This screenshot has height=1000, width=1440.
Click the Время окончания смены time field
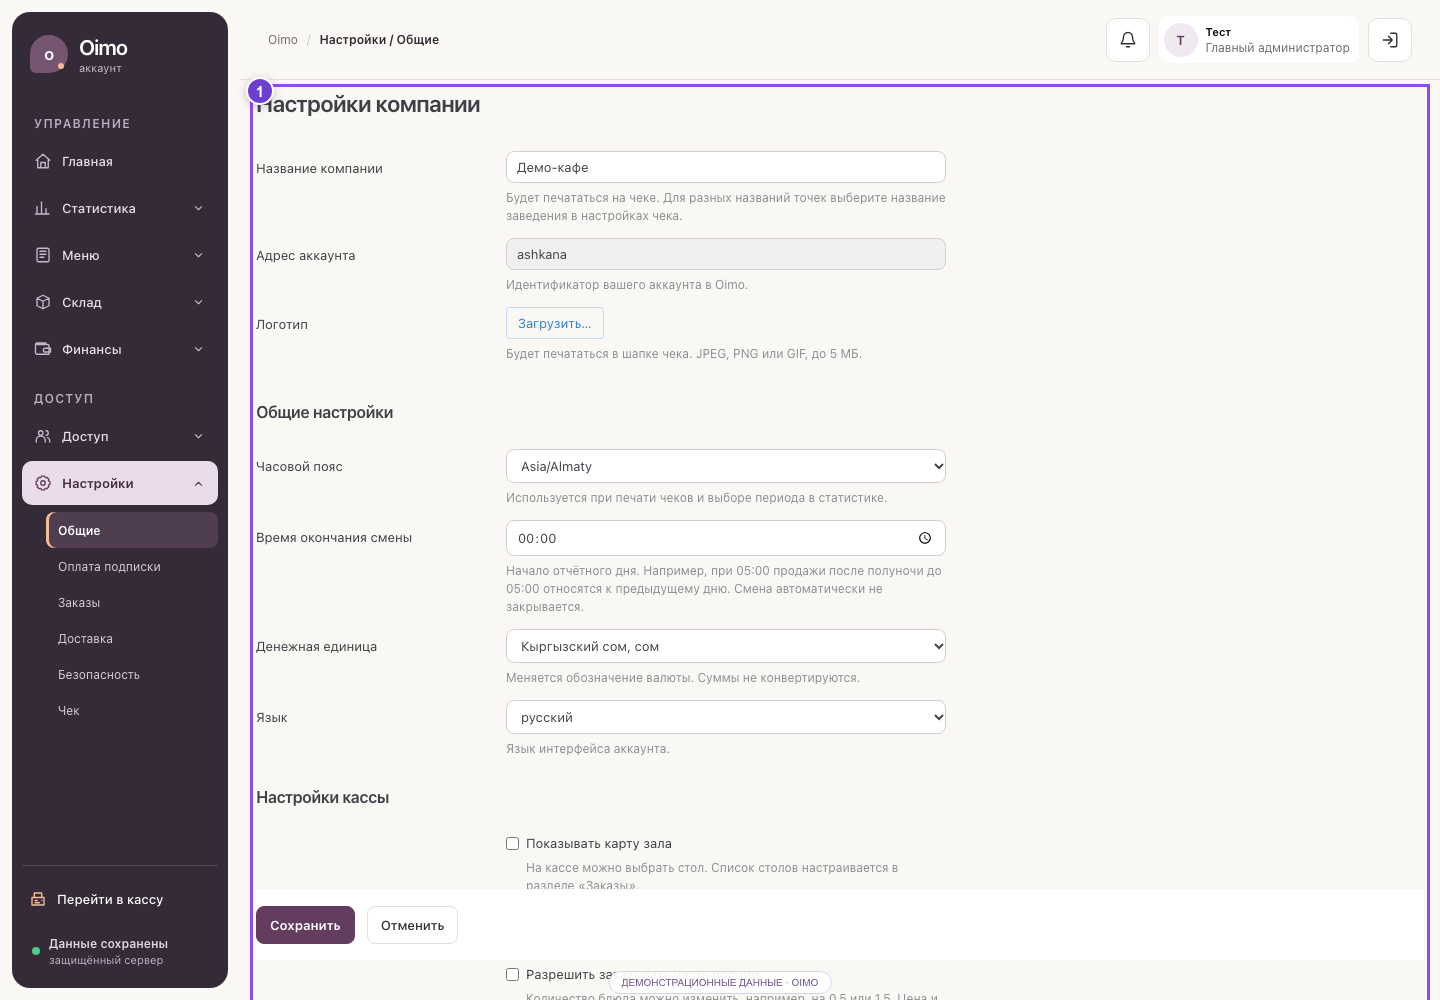click(x=726, y=538)
